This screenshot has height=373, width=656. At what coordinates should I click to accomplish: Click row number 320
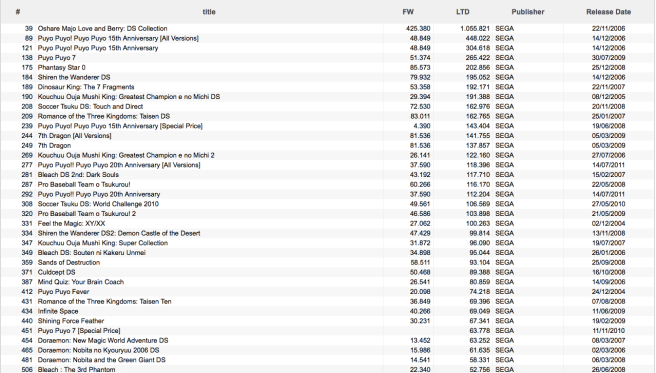(x=27, y=214)
